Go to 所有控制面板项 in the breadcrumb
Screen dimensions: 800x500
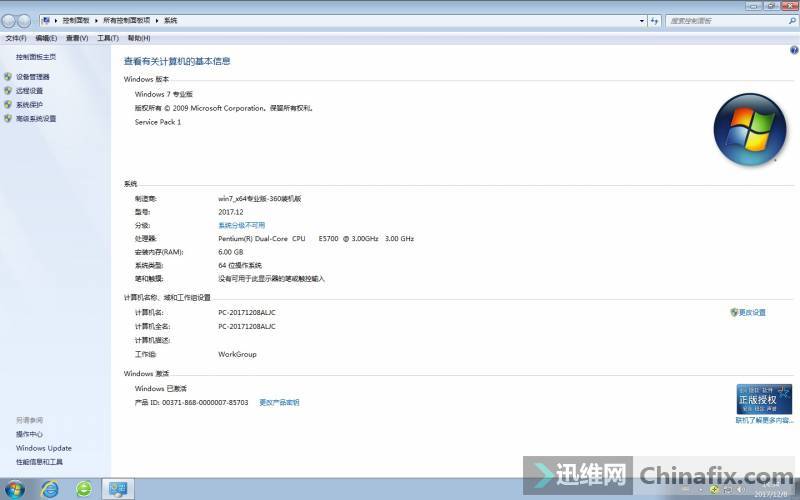coord(127,20)
